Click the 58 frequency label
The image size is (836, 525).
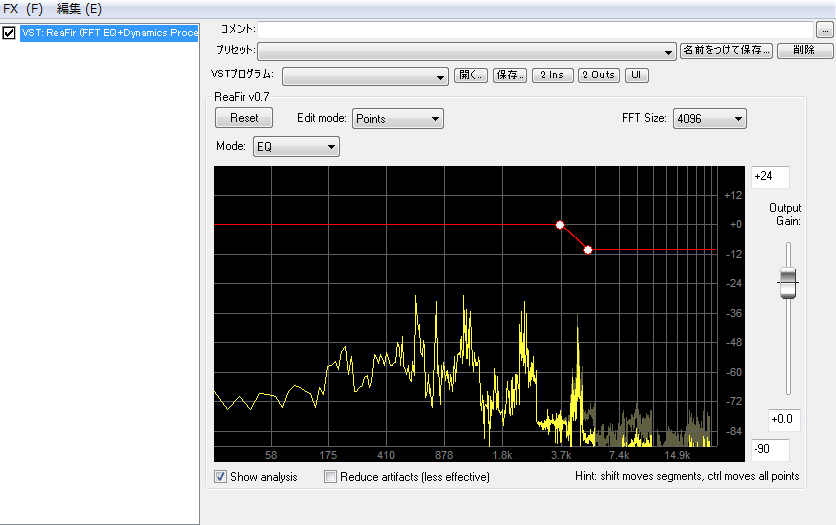click(271, 455)
